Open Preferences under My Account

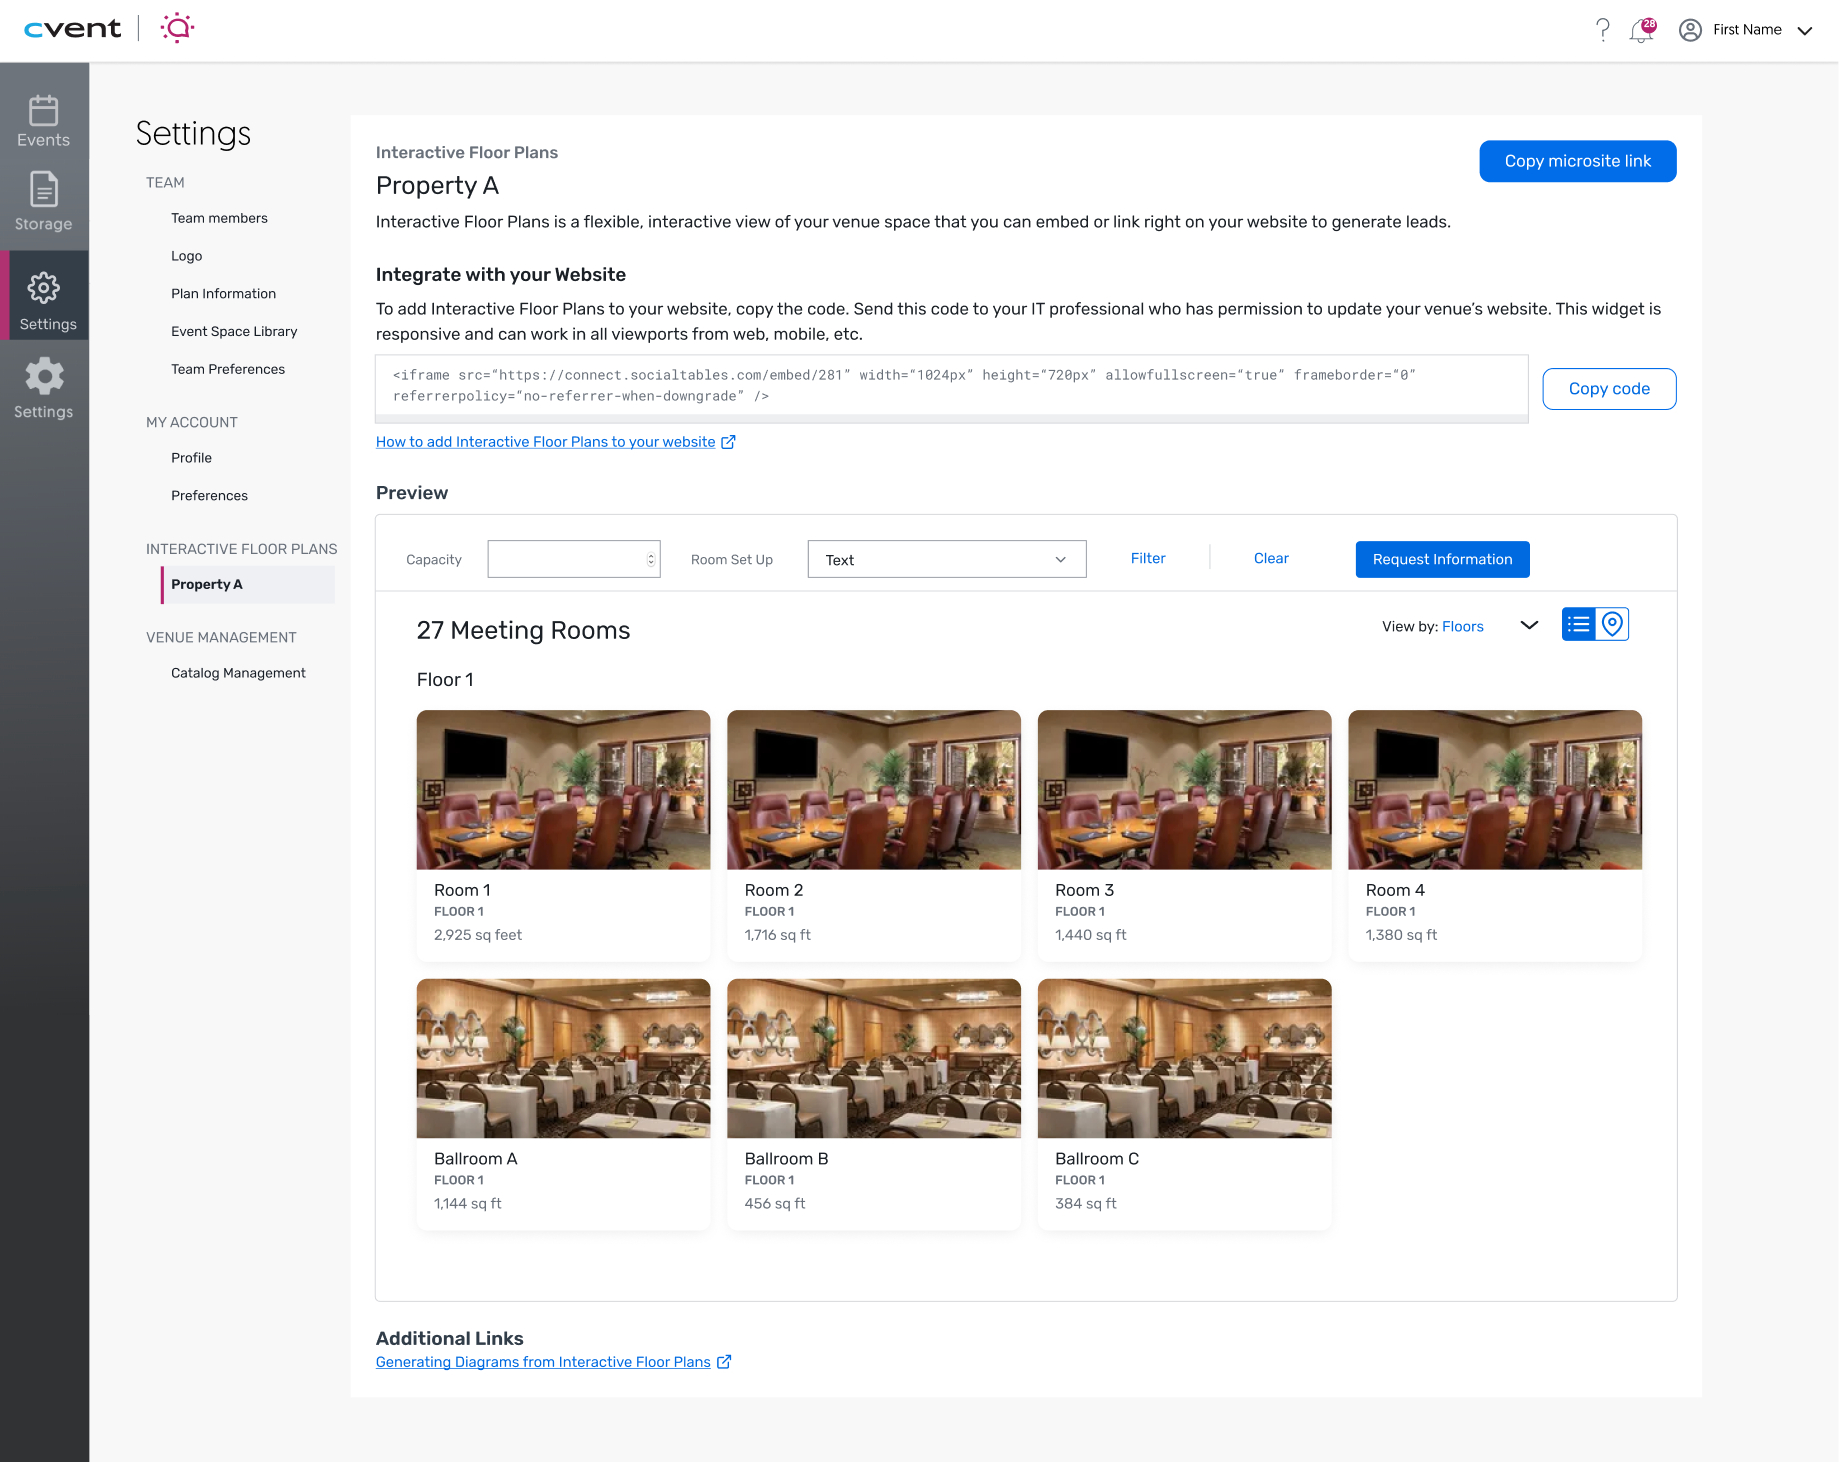[209, 496]
